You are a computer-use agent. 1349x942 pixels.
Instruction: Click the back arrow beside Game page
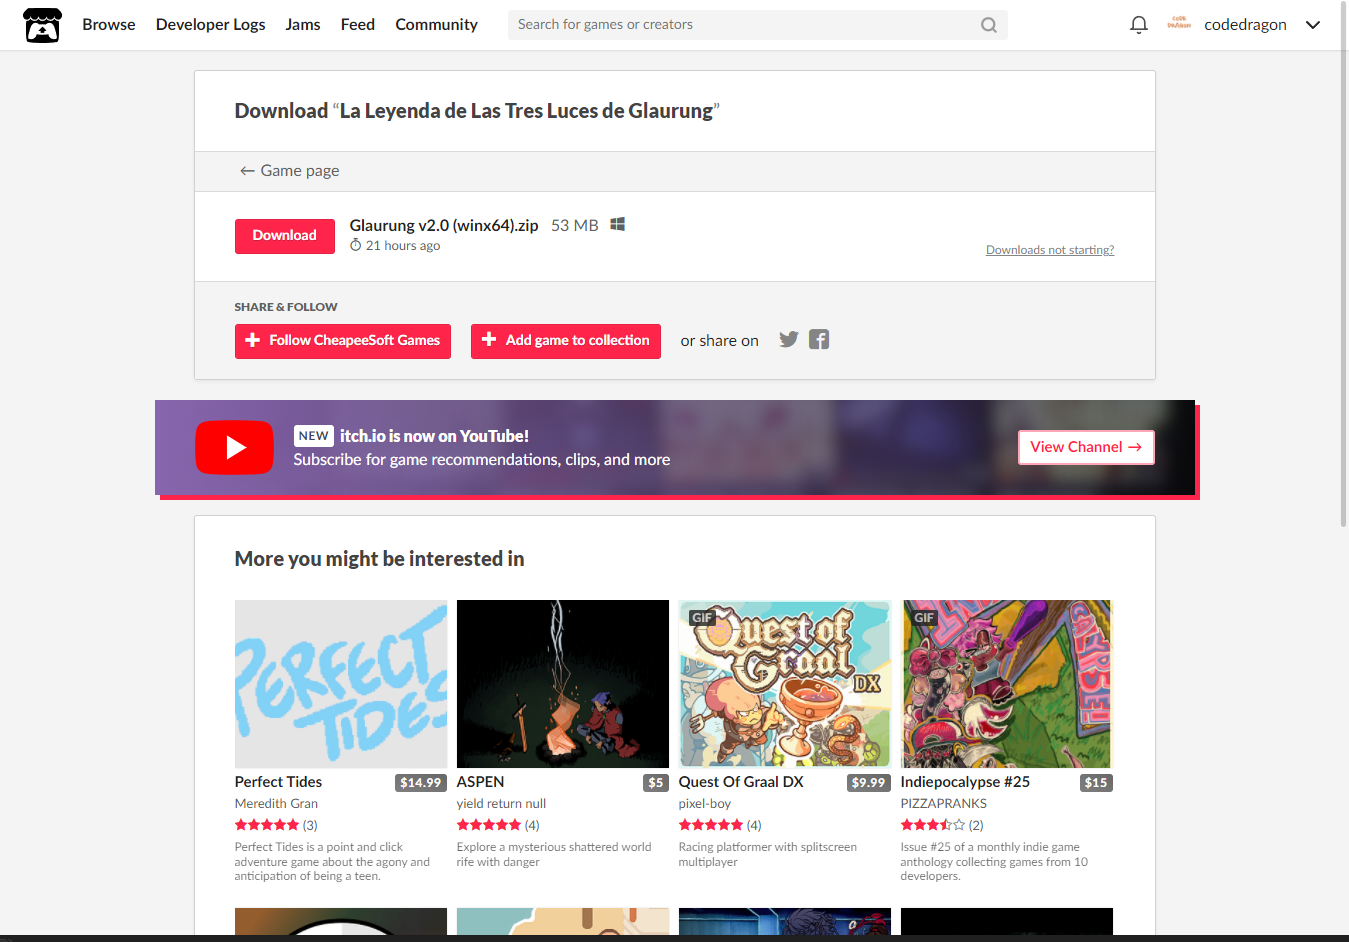coord(247,171)
